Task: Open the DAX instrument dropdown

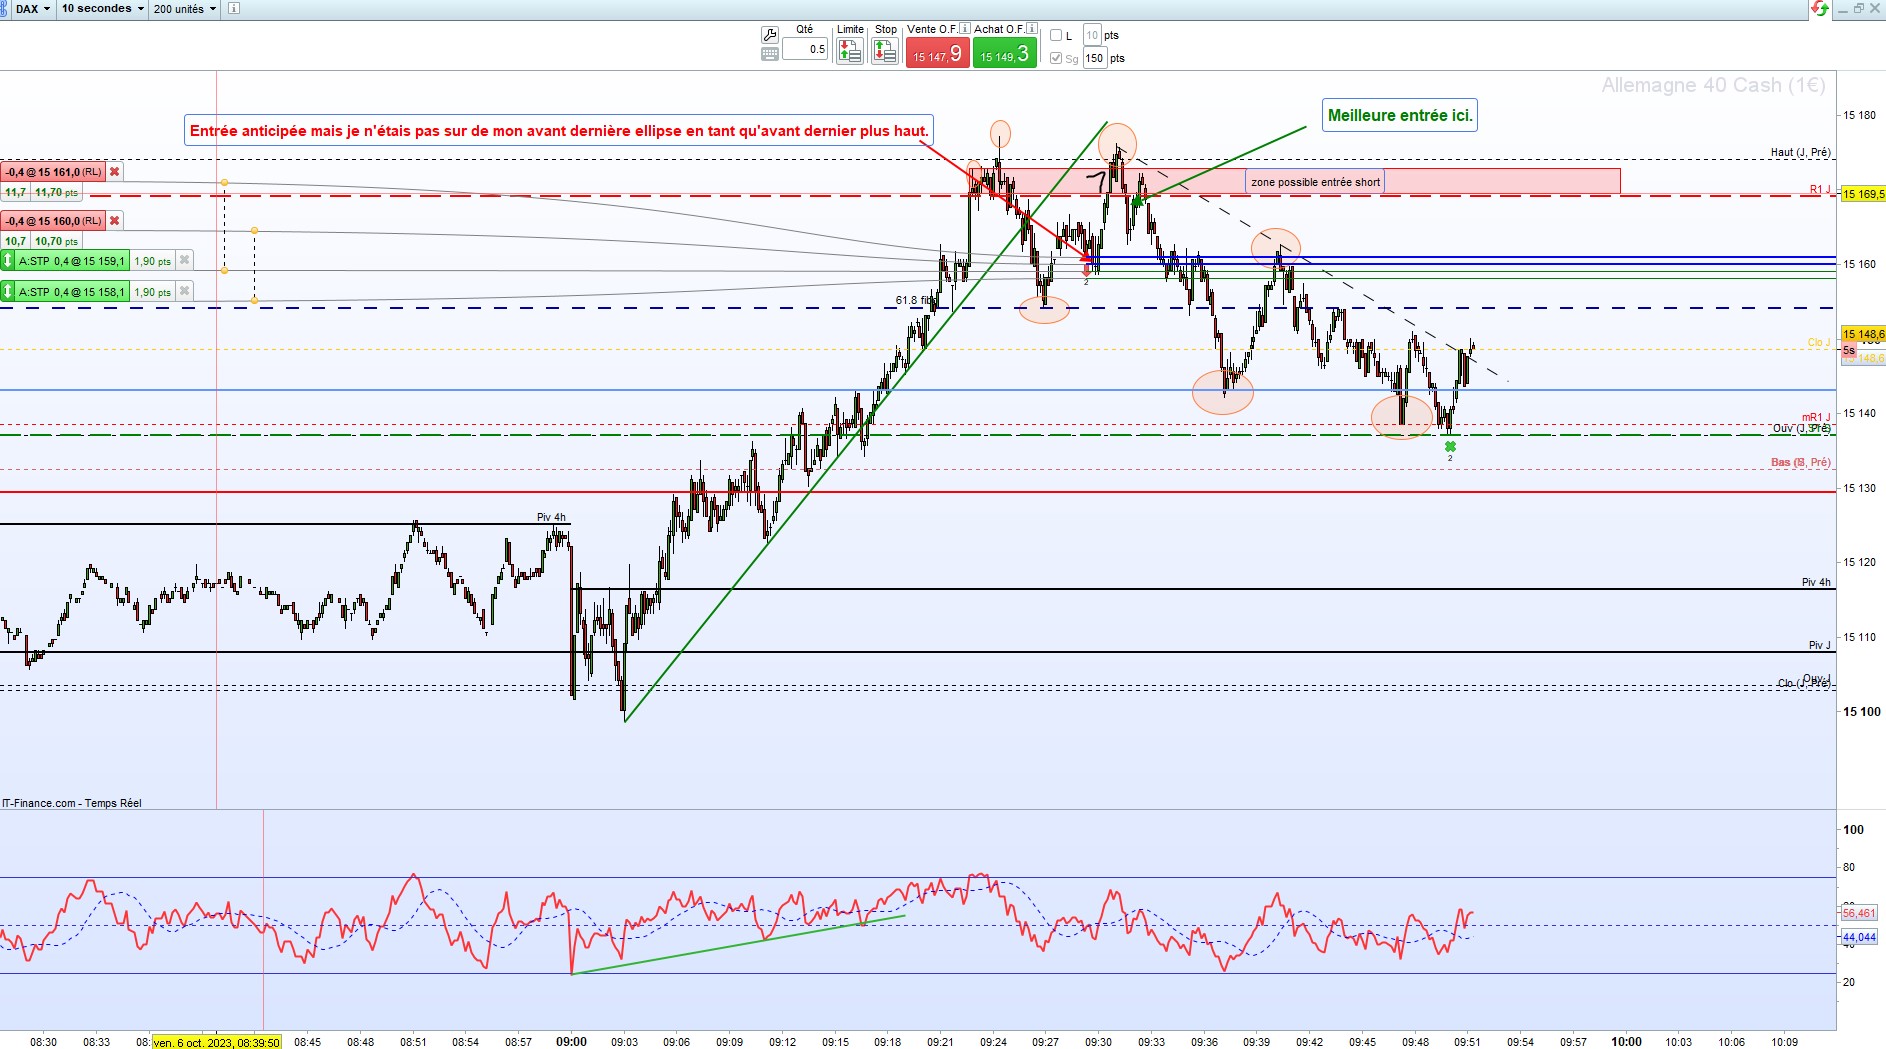Action: click(33, 8)
